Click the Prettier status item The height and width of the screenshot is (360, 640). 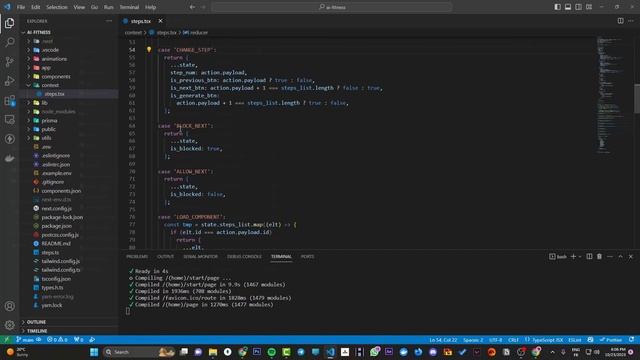pos(611,340)
